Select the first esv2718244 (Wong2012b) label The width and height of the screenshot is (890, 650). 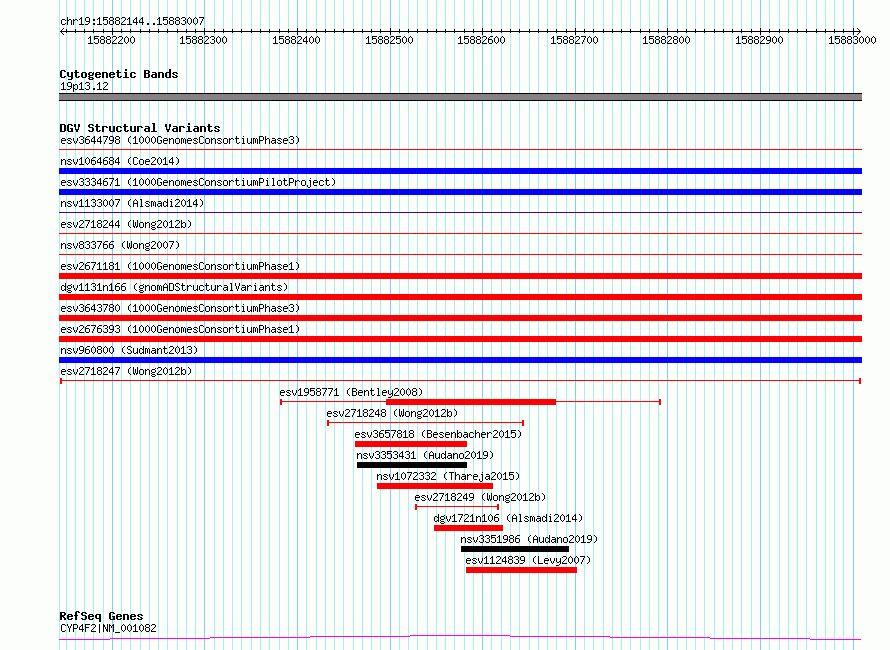(126, 224)
